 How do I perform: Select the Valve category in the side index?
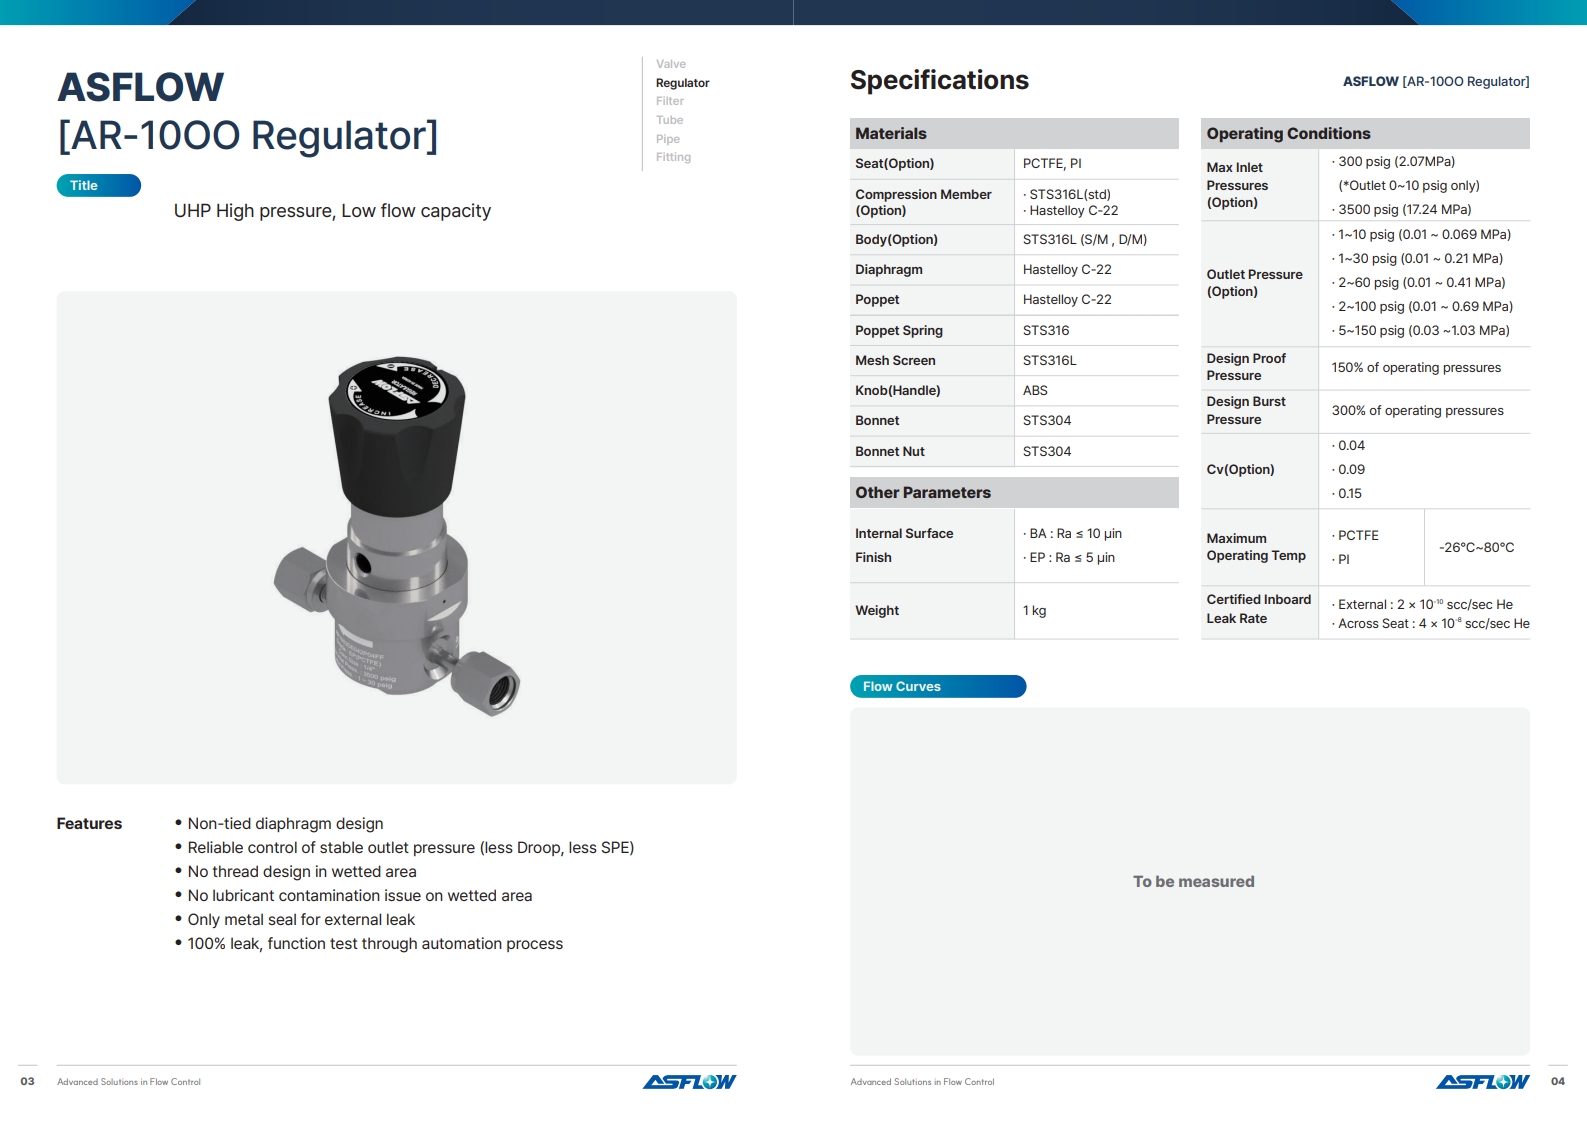670,64
